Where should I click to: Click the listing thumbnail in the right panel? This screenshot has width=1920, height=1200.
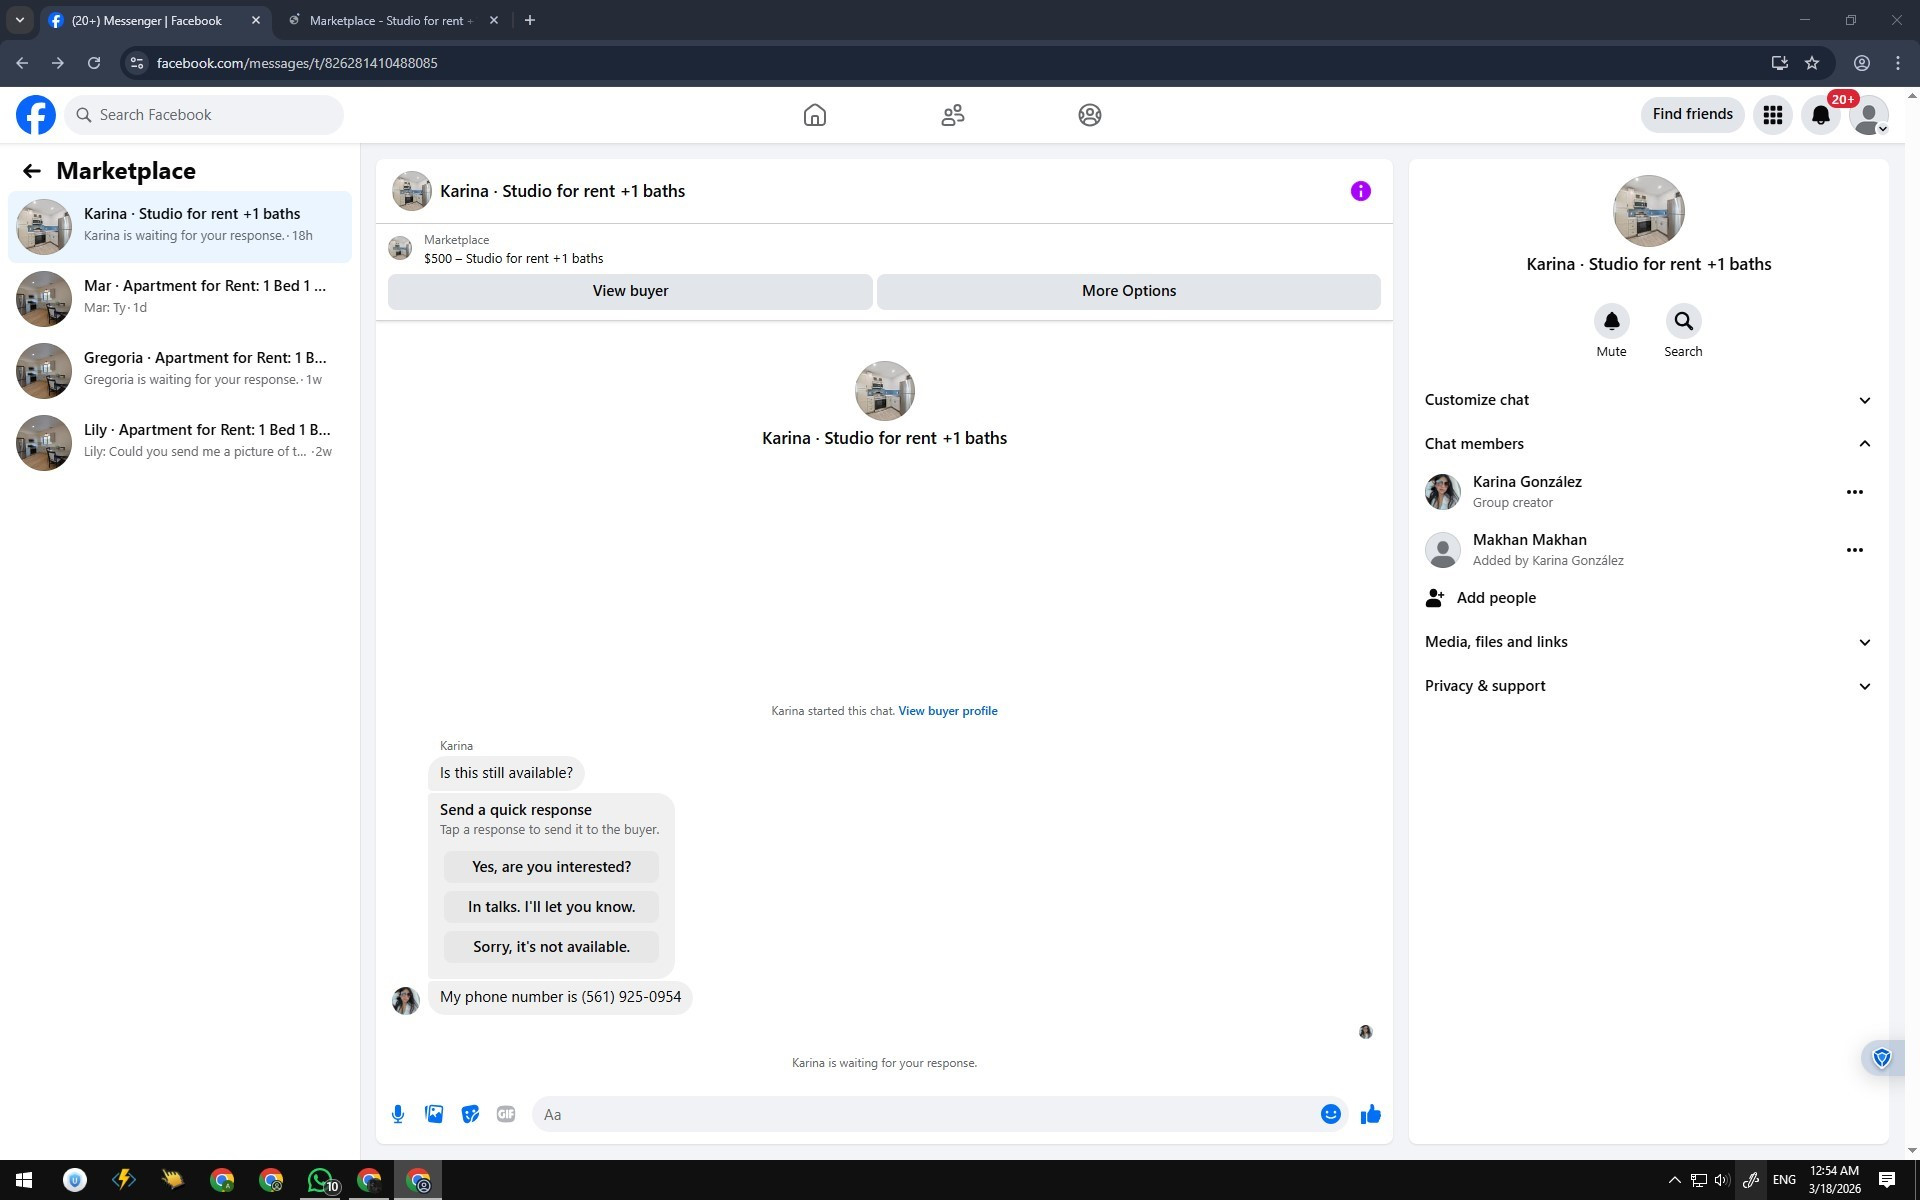pyautogui.click(x=1649, y=211)
